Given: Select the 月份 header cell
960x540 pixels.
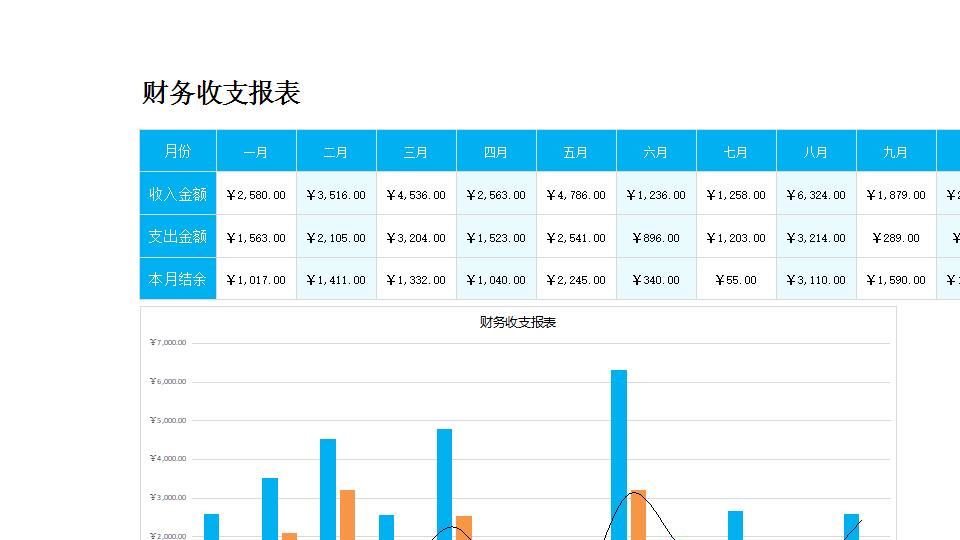Looking at the screenshot, I should click(x=178, y=151).
